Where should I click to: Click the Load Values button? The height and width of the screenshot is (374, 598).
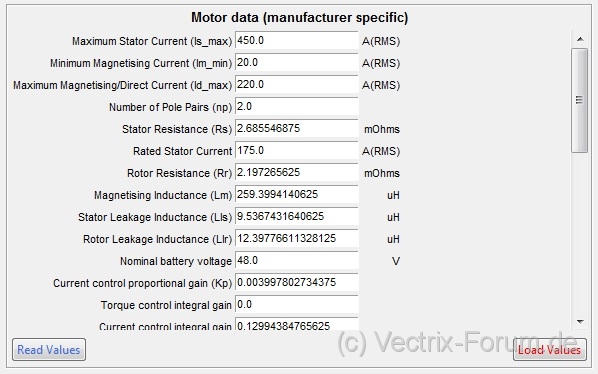pyautogui.click(x=550, y=350)
